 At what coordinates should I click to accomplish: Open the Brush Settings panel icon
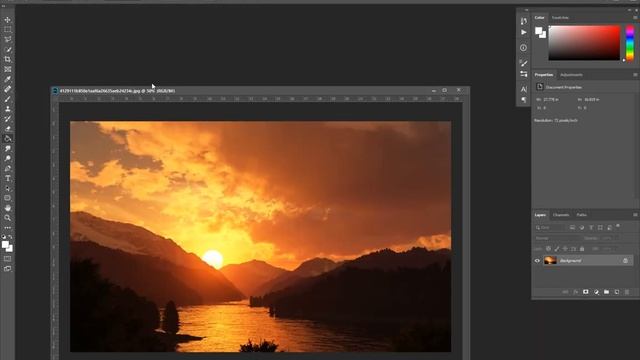[x=524, y=74]
